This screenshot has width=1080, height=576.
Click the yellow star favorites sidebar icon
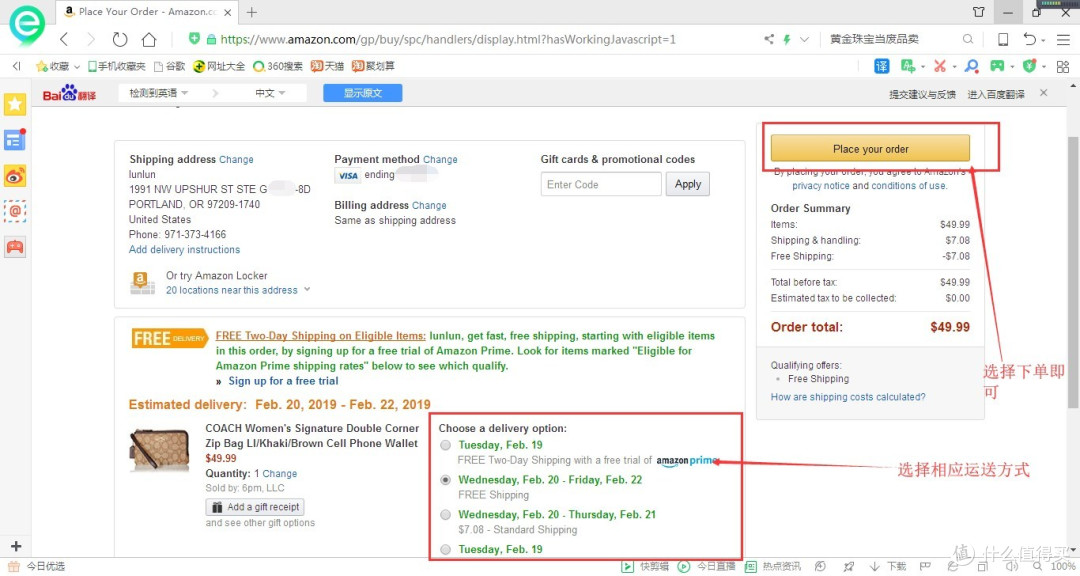(x=15, y=105)
